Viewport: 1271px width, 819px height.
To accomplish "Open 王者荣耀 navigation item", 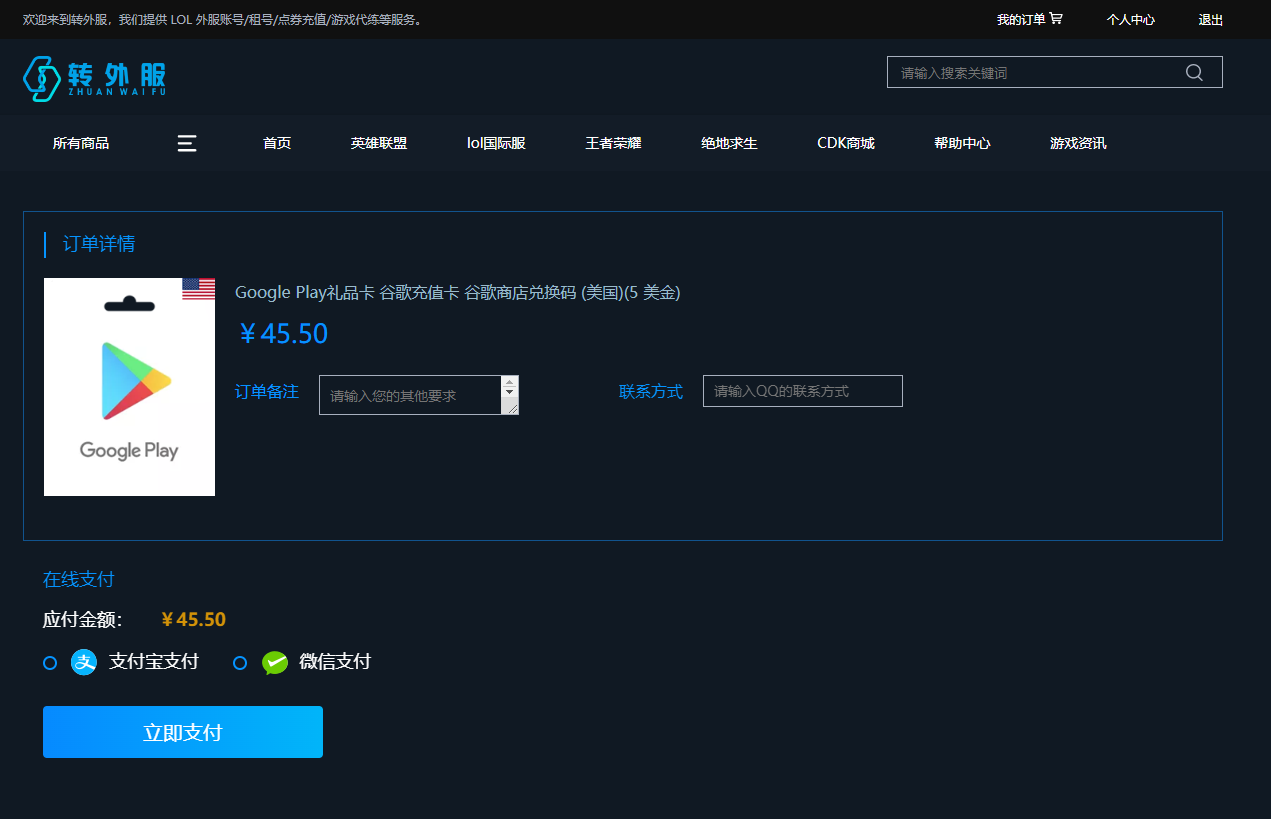I will [613, 143].
